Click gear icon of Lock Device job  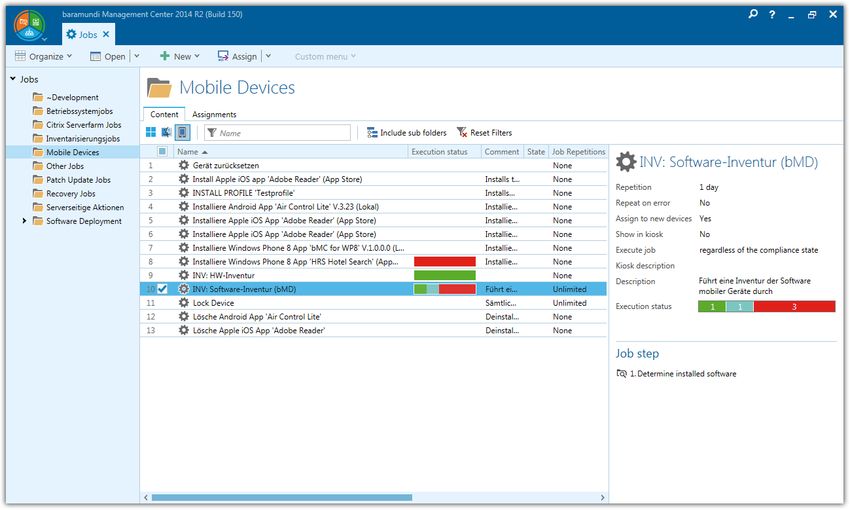(x=184, y=302)
